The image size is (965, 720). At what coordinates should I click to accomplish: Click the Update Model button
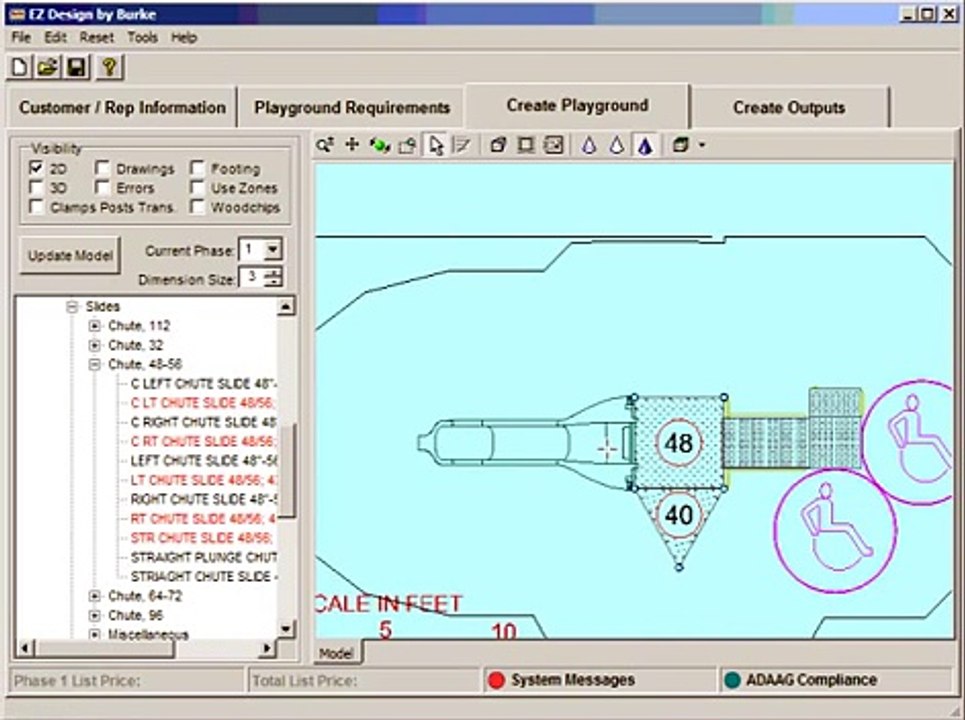(x=70, y=255)
